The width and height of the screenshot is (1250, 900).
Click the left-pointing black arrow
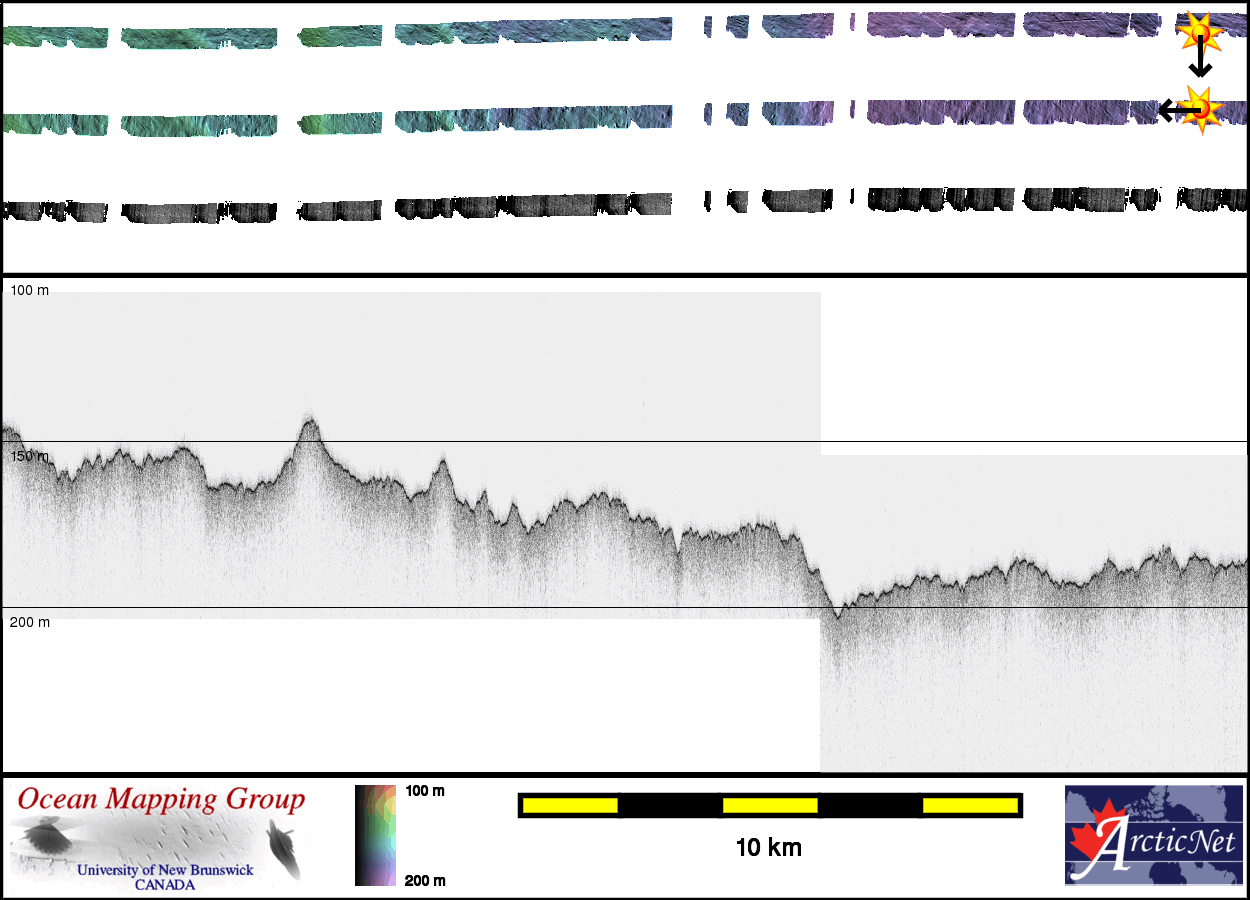pos(1170,110)
